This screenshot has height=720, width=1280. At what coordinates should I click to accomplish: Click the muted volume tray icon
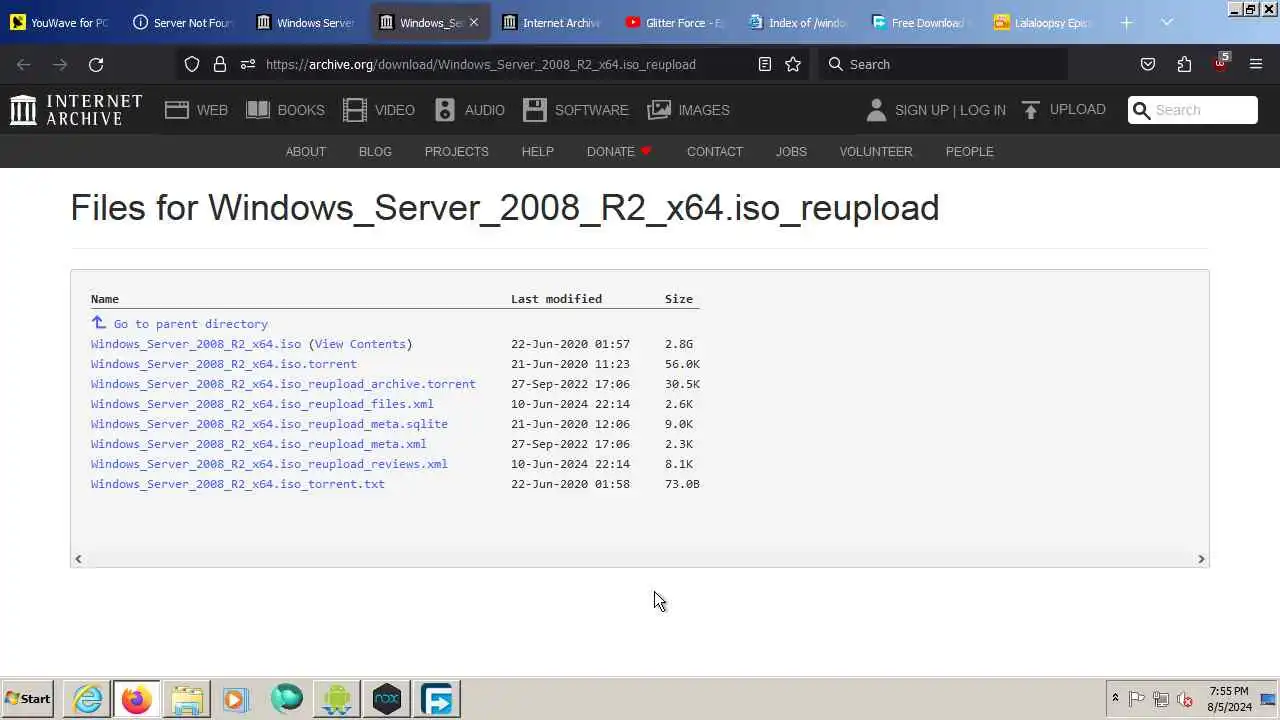[x=1185, y=699]
